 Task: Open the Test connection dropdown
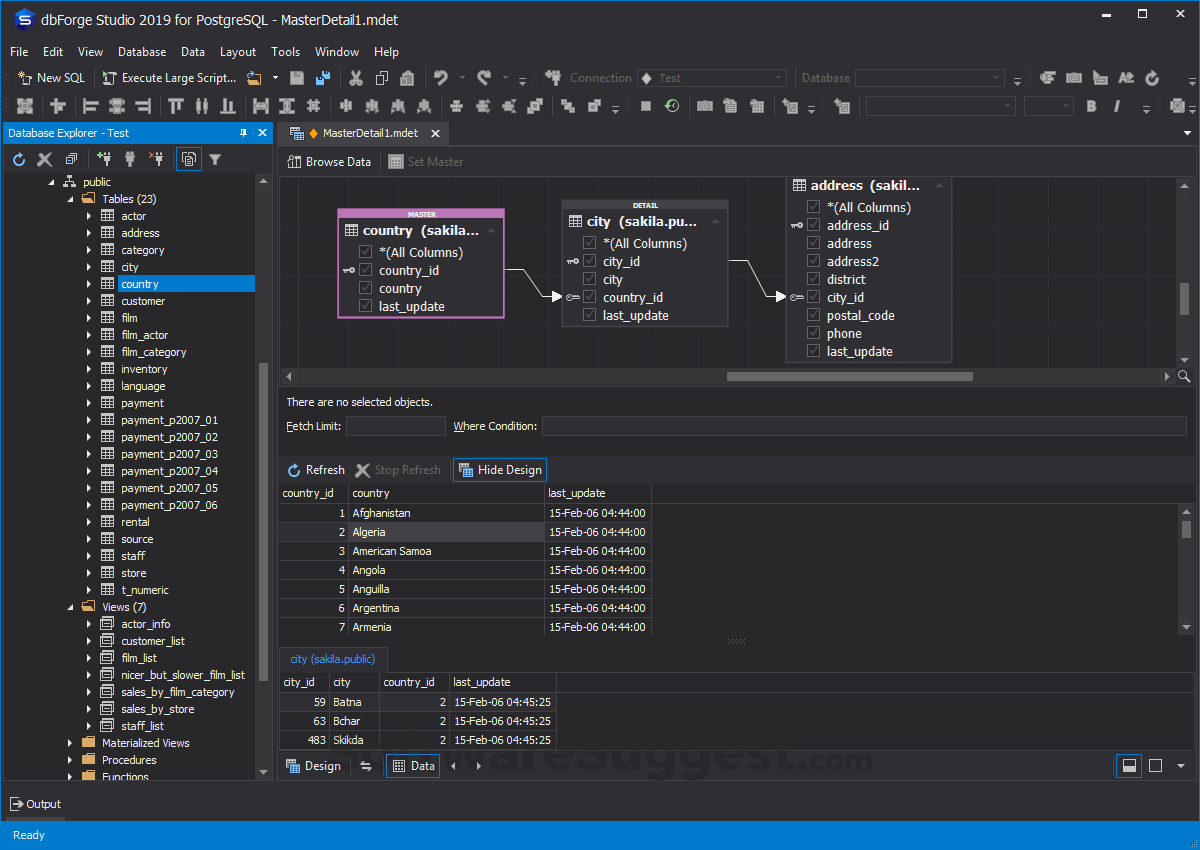pyautogui.click(x=777, y=77)
